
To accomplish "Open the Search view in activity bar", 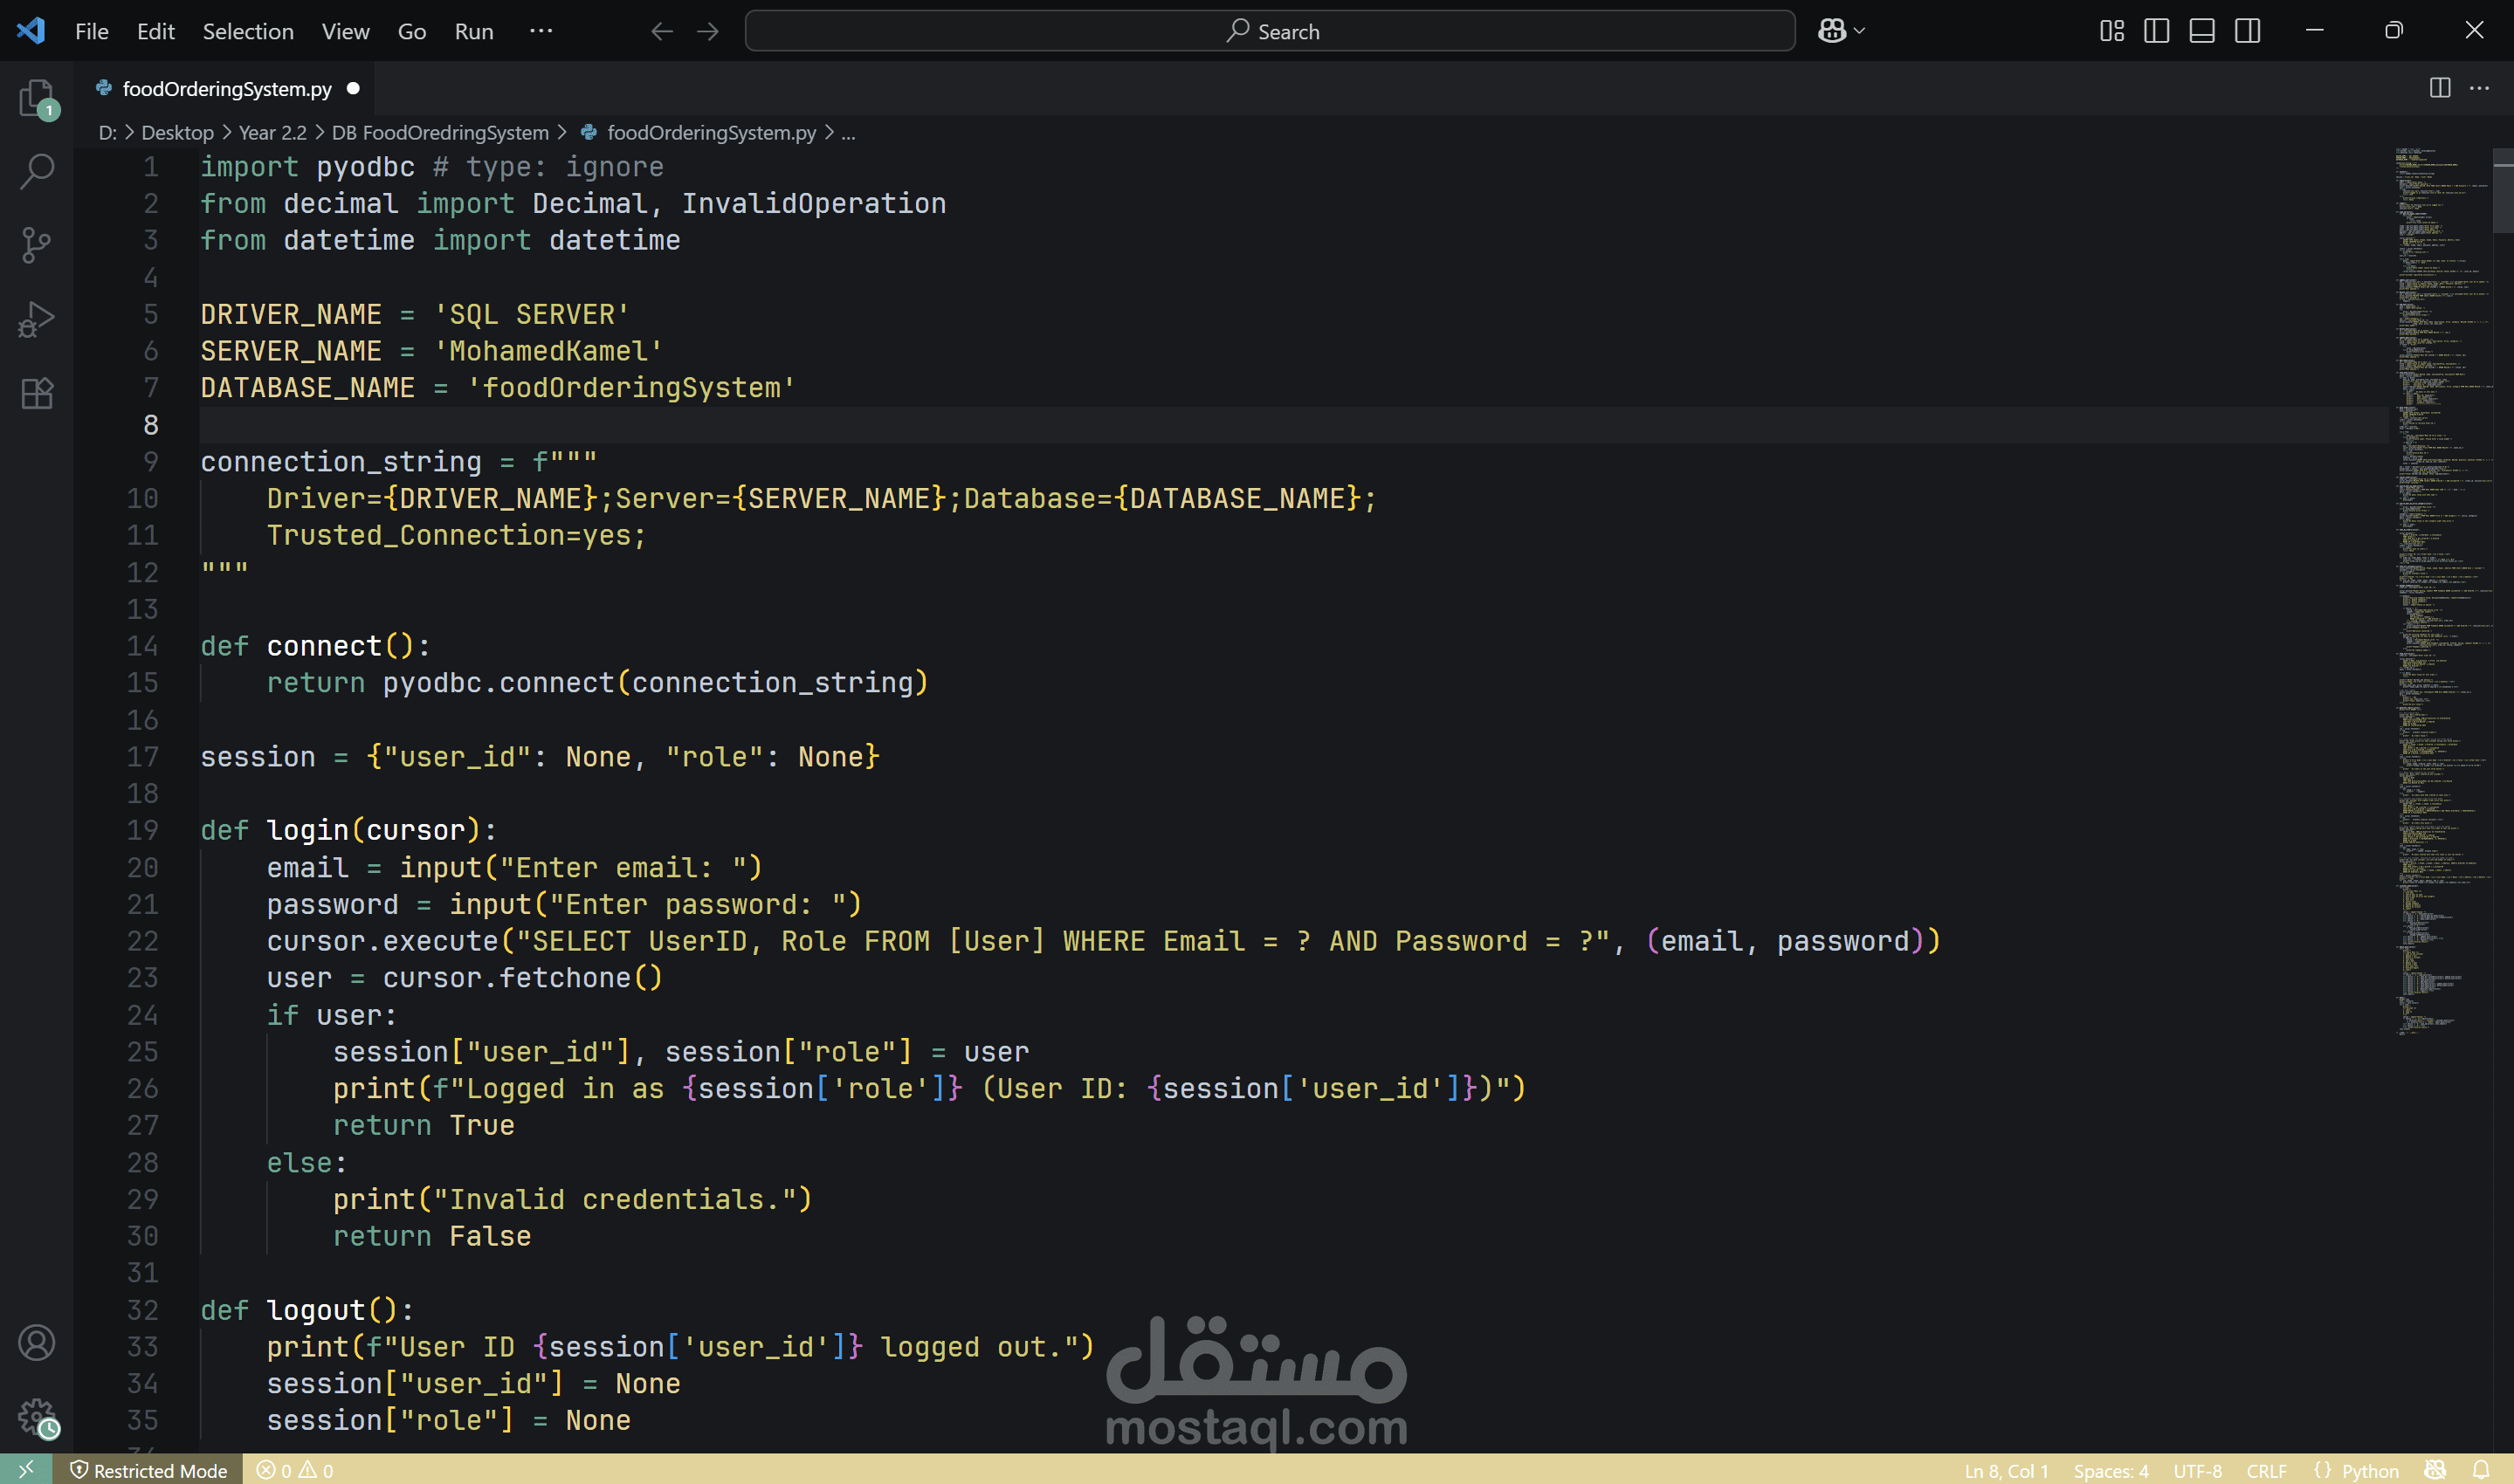I will coord(37,171).
